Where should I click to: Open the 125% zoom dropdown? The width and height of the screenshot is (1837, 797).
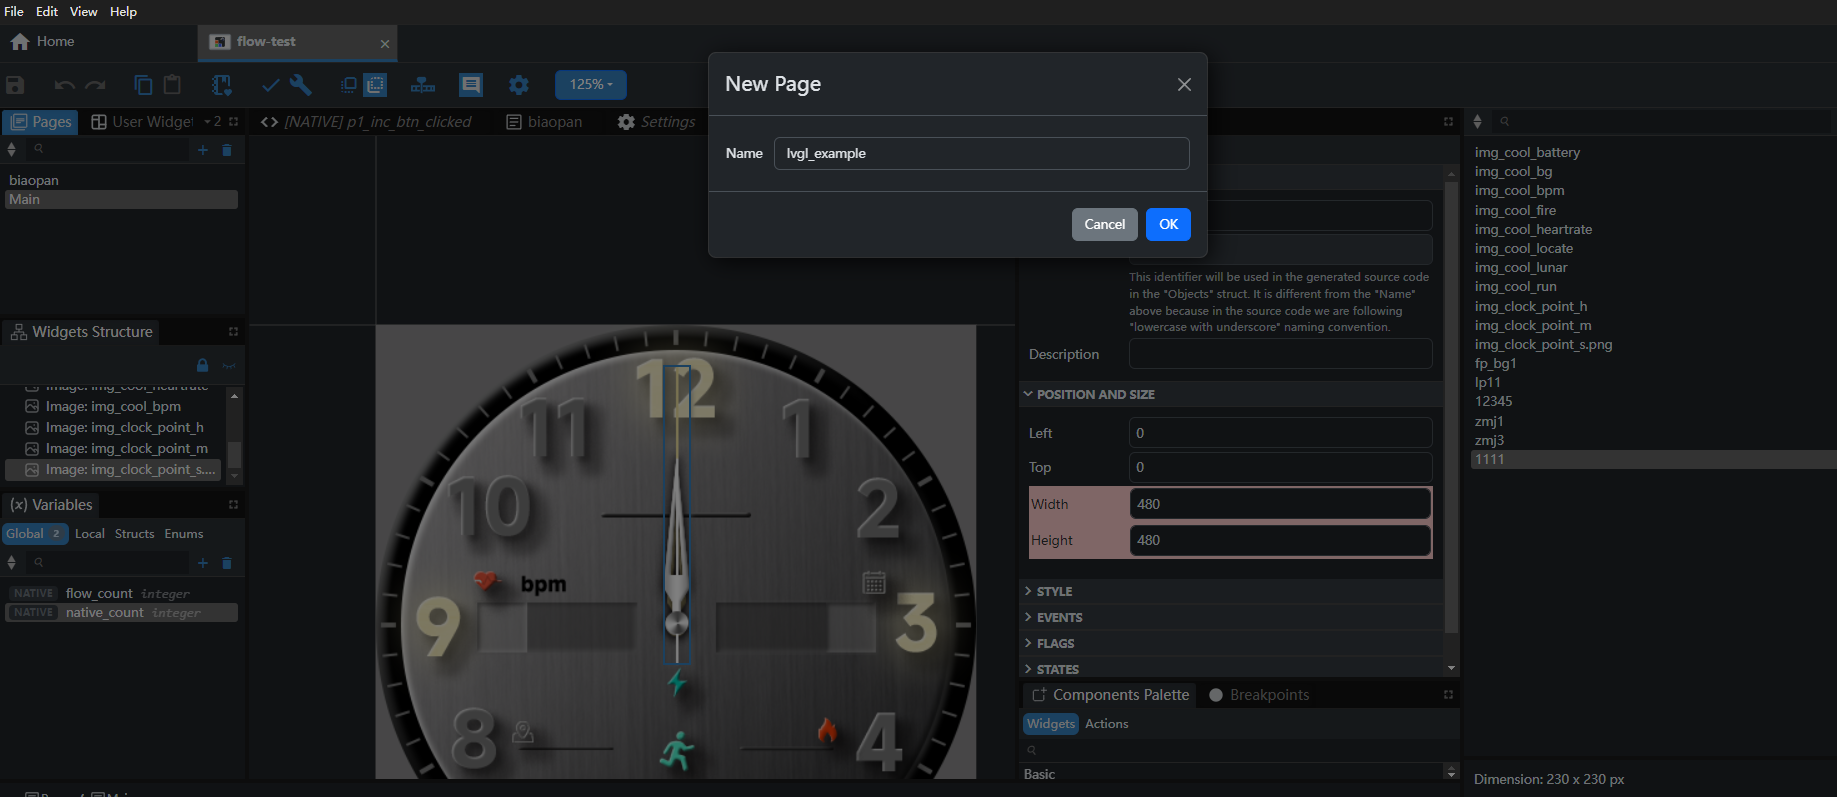pyautogui.click(x=591, y=85)
